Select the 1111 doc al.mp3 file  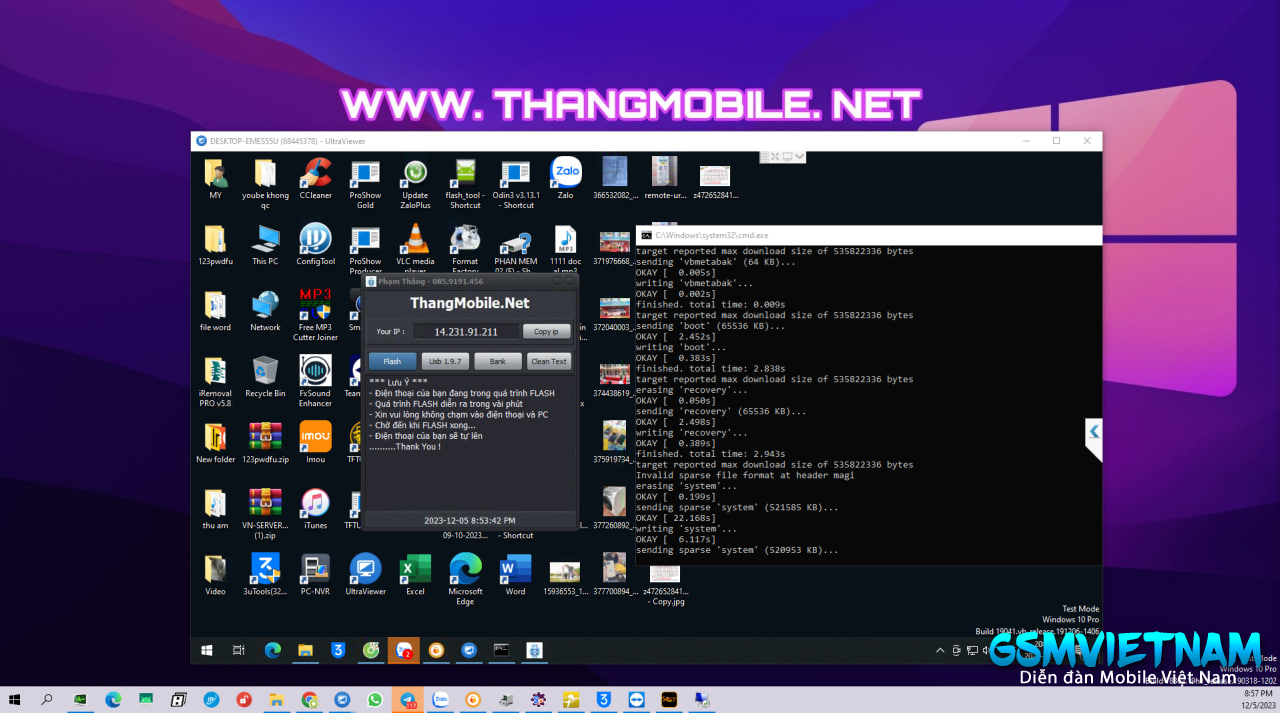pos(565,248)
